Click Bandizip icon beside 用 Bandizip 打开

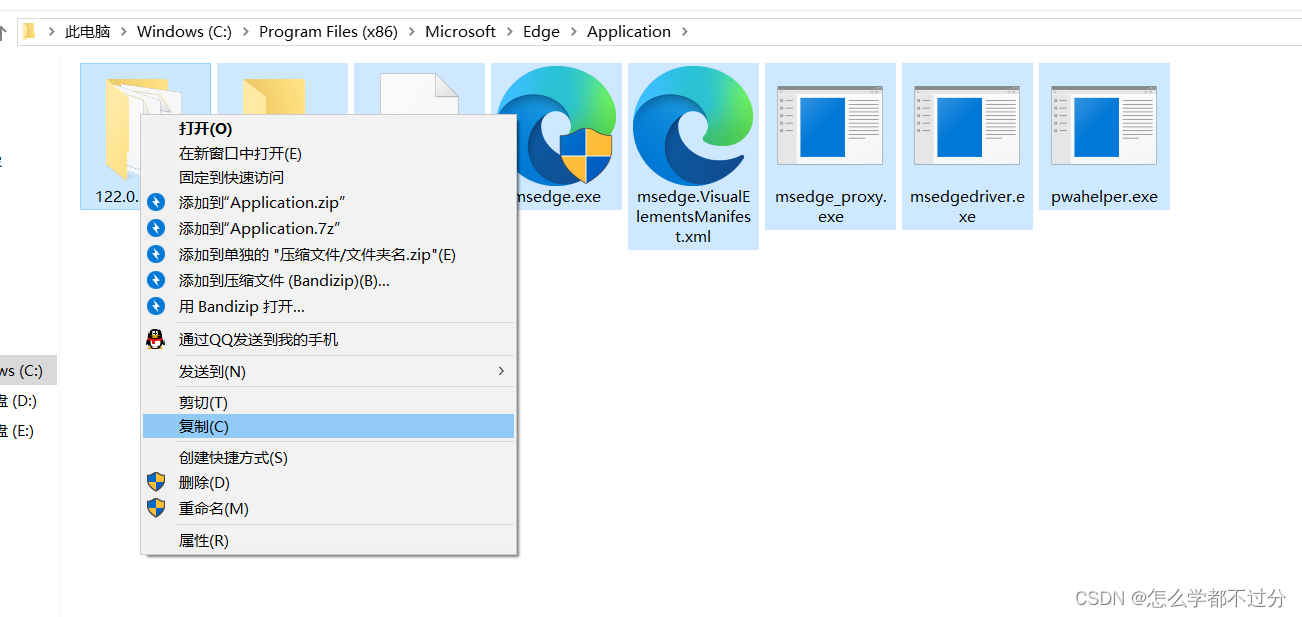[156, 306]
